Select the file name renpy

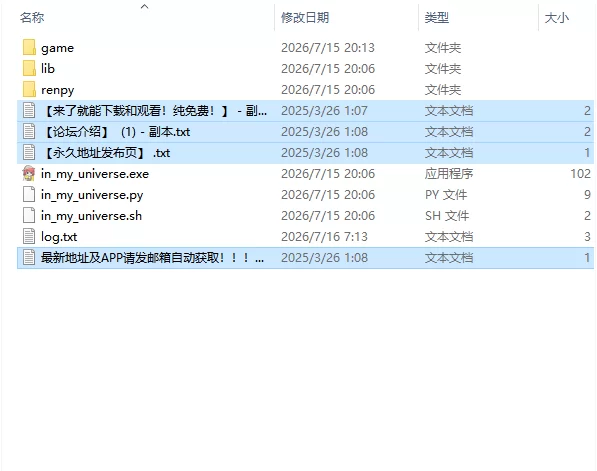pos(57,91)
